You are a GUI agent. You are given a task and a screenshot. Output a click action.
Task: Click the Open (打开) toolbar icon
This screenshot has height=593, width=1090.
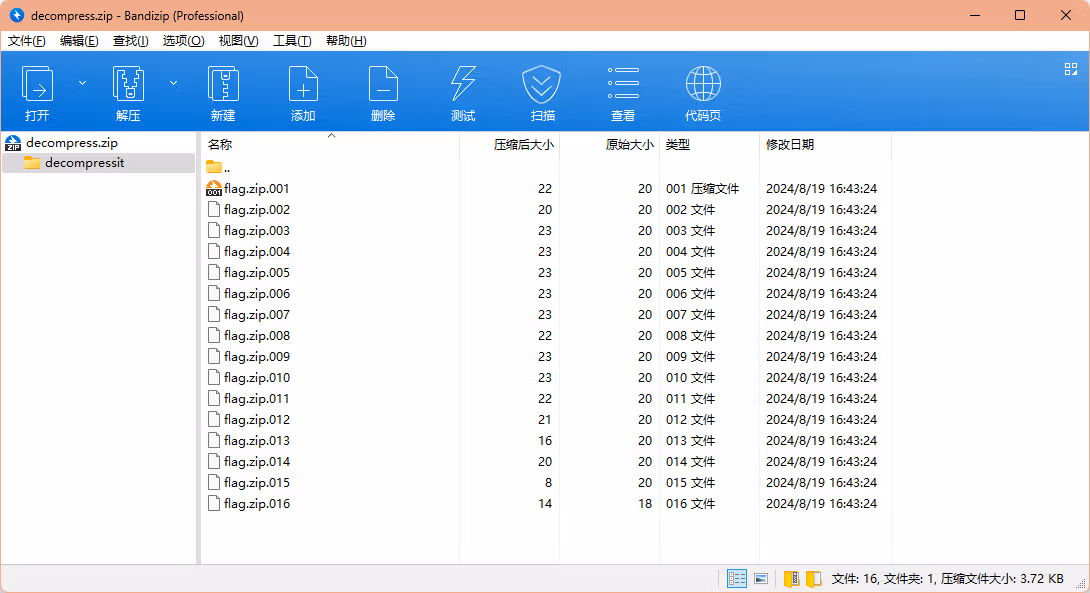[38, 84]
